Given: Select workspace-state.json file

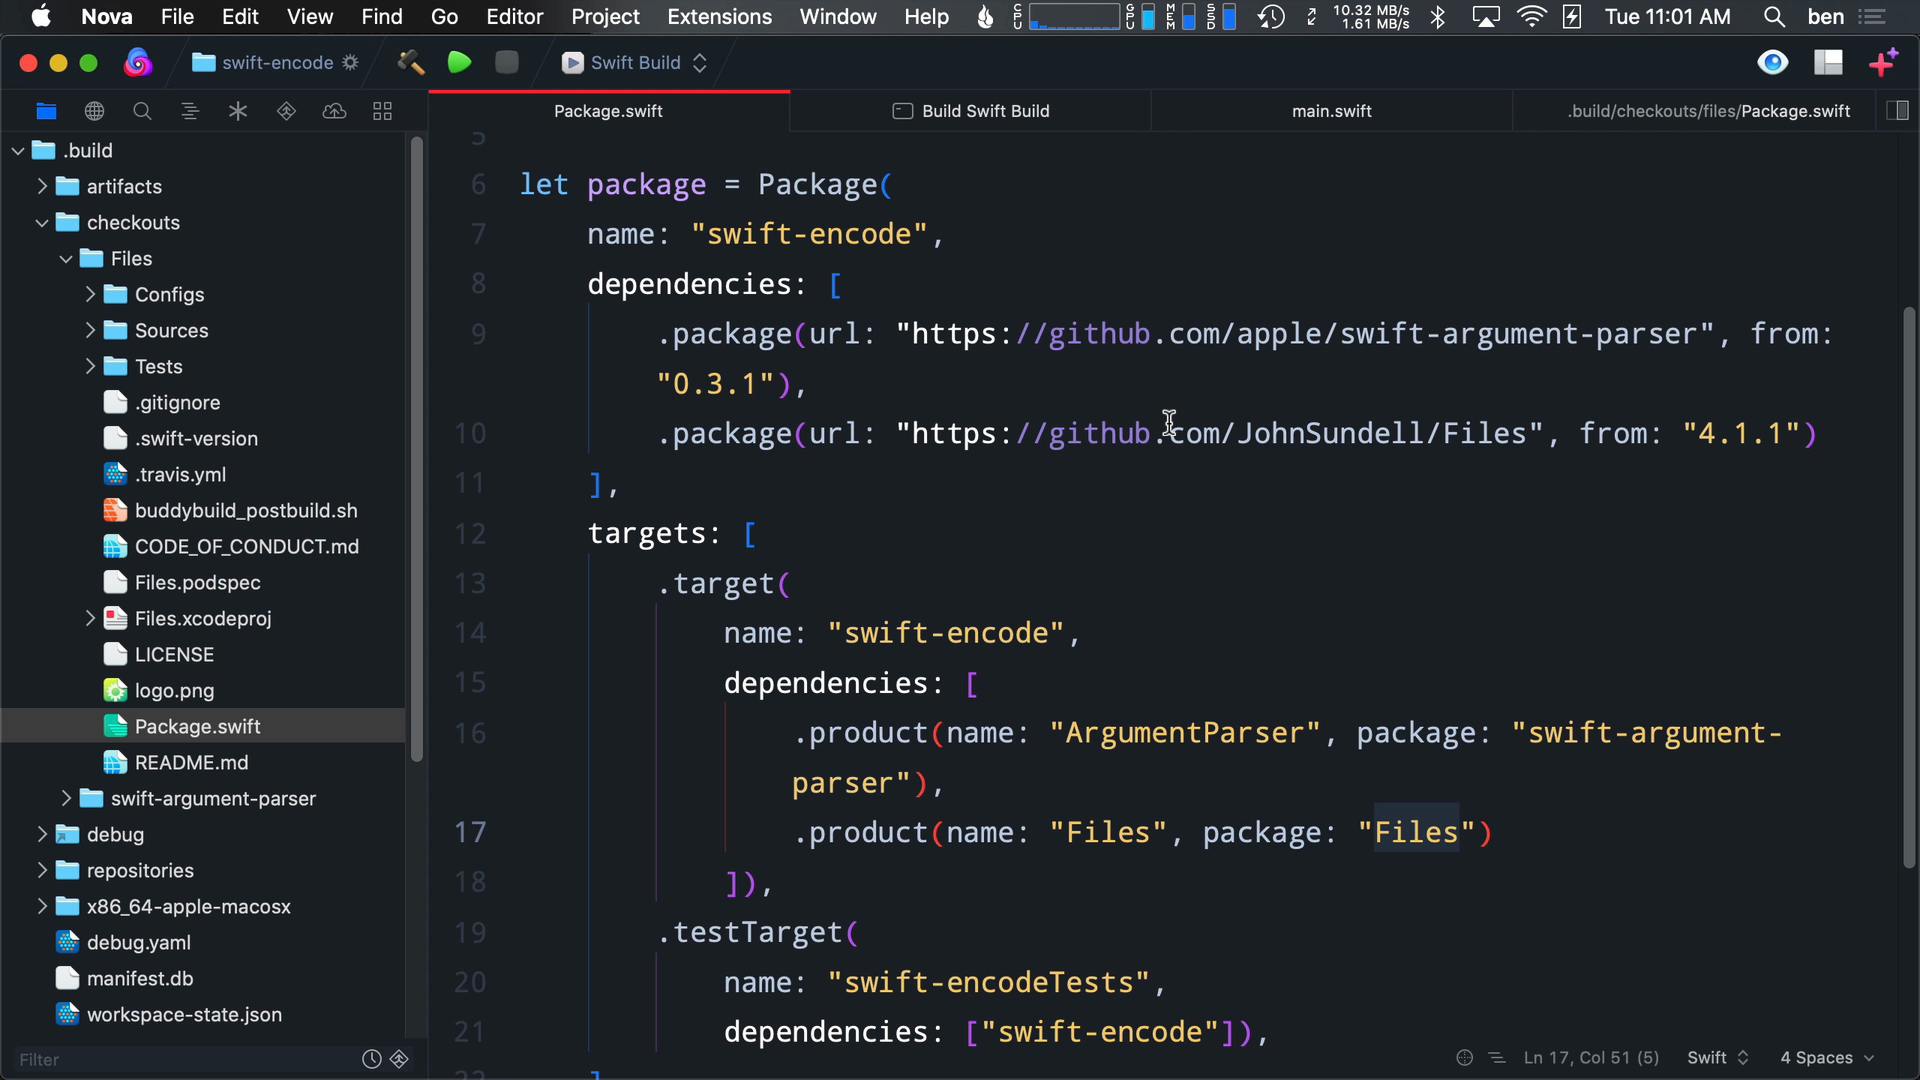Looking at the screenshot, I should [x=202, y=1014].
